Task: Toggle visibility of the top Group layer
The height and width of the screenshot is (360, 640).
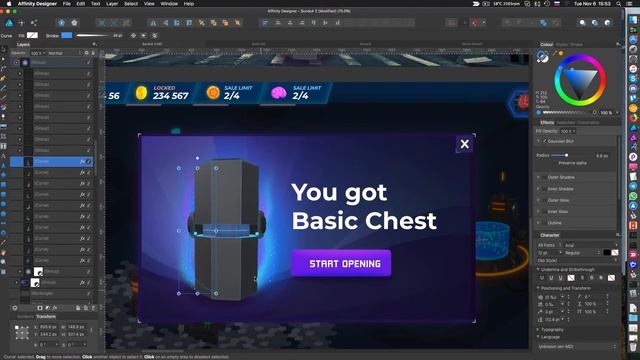Action: pos(89,62)
